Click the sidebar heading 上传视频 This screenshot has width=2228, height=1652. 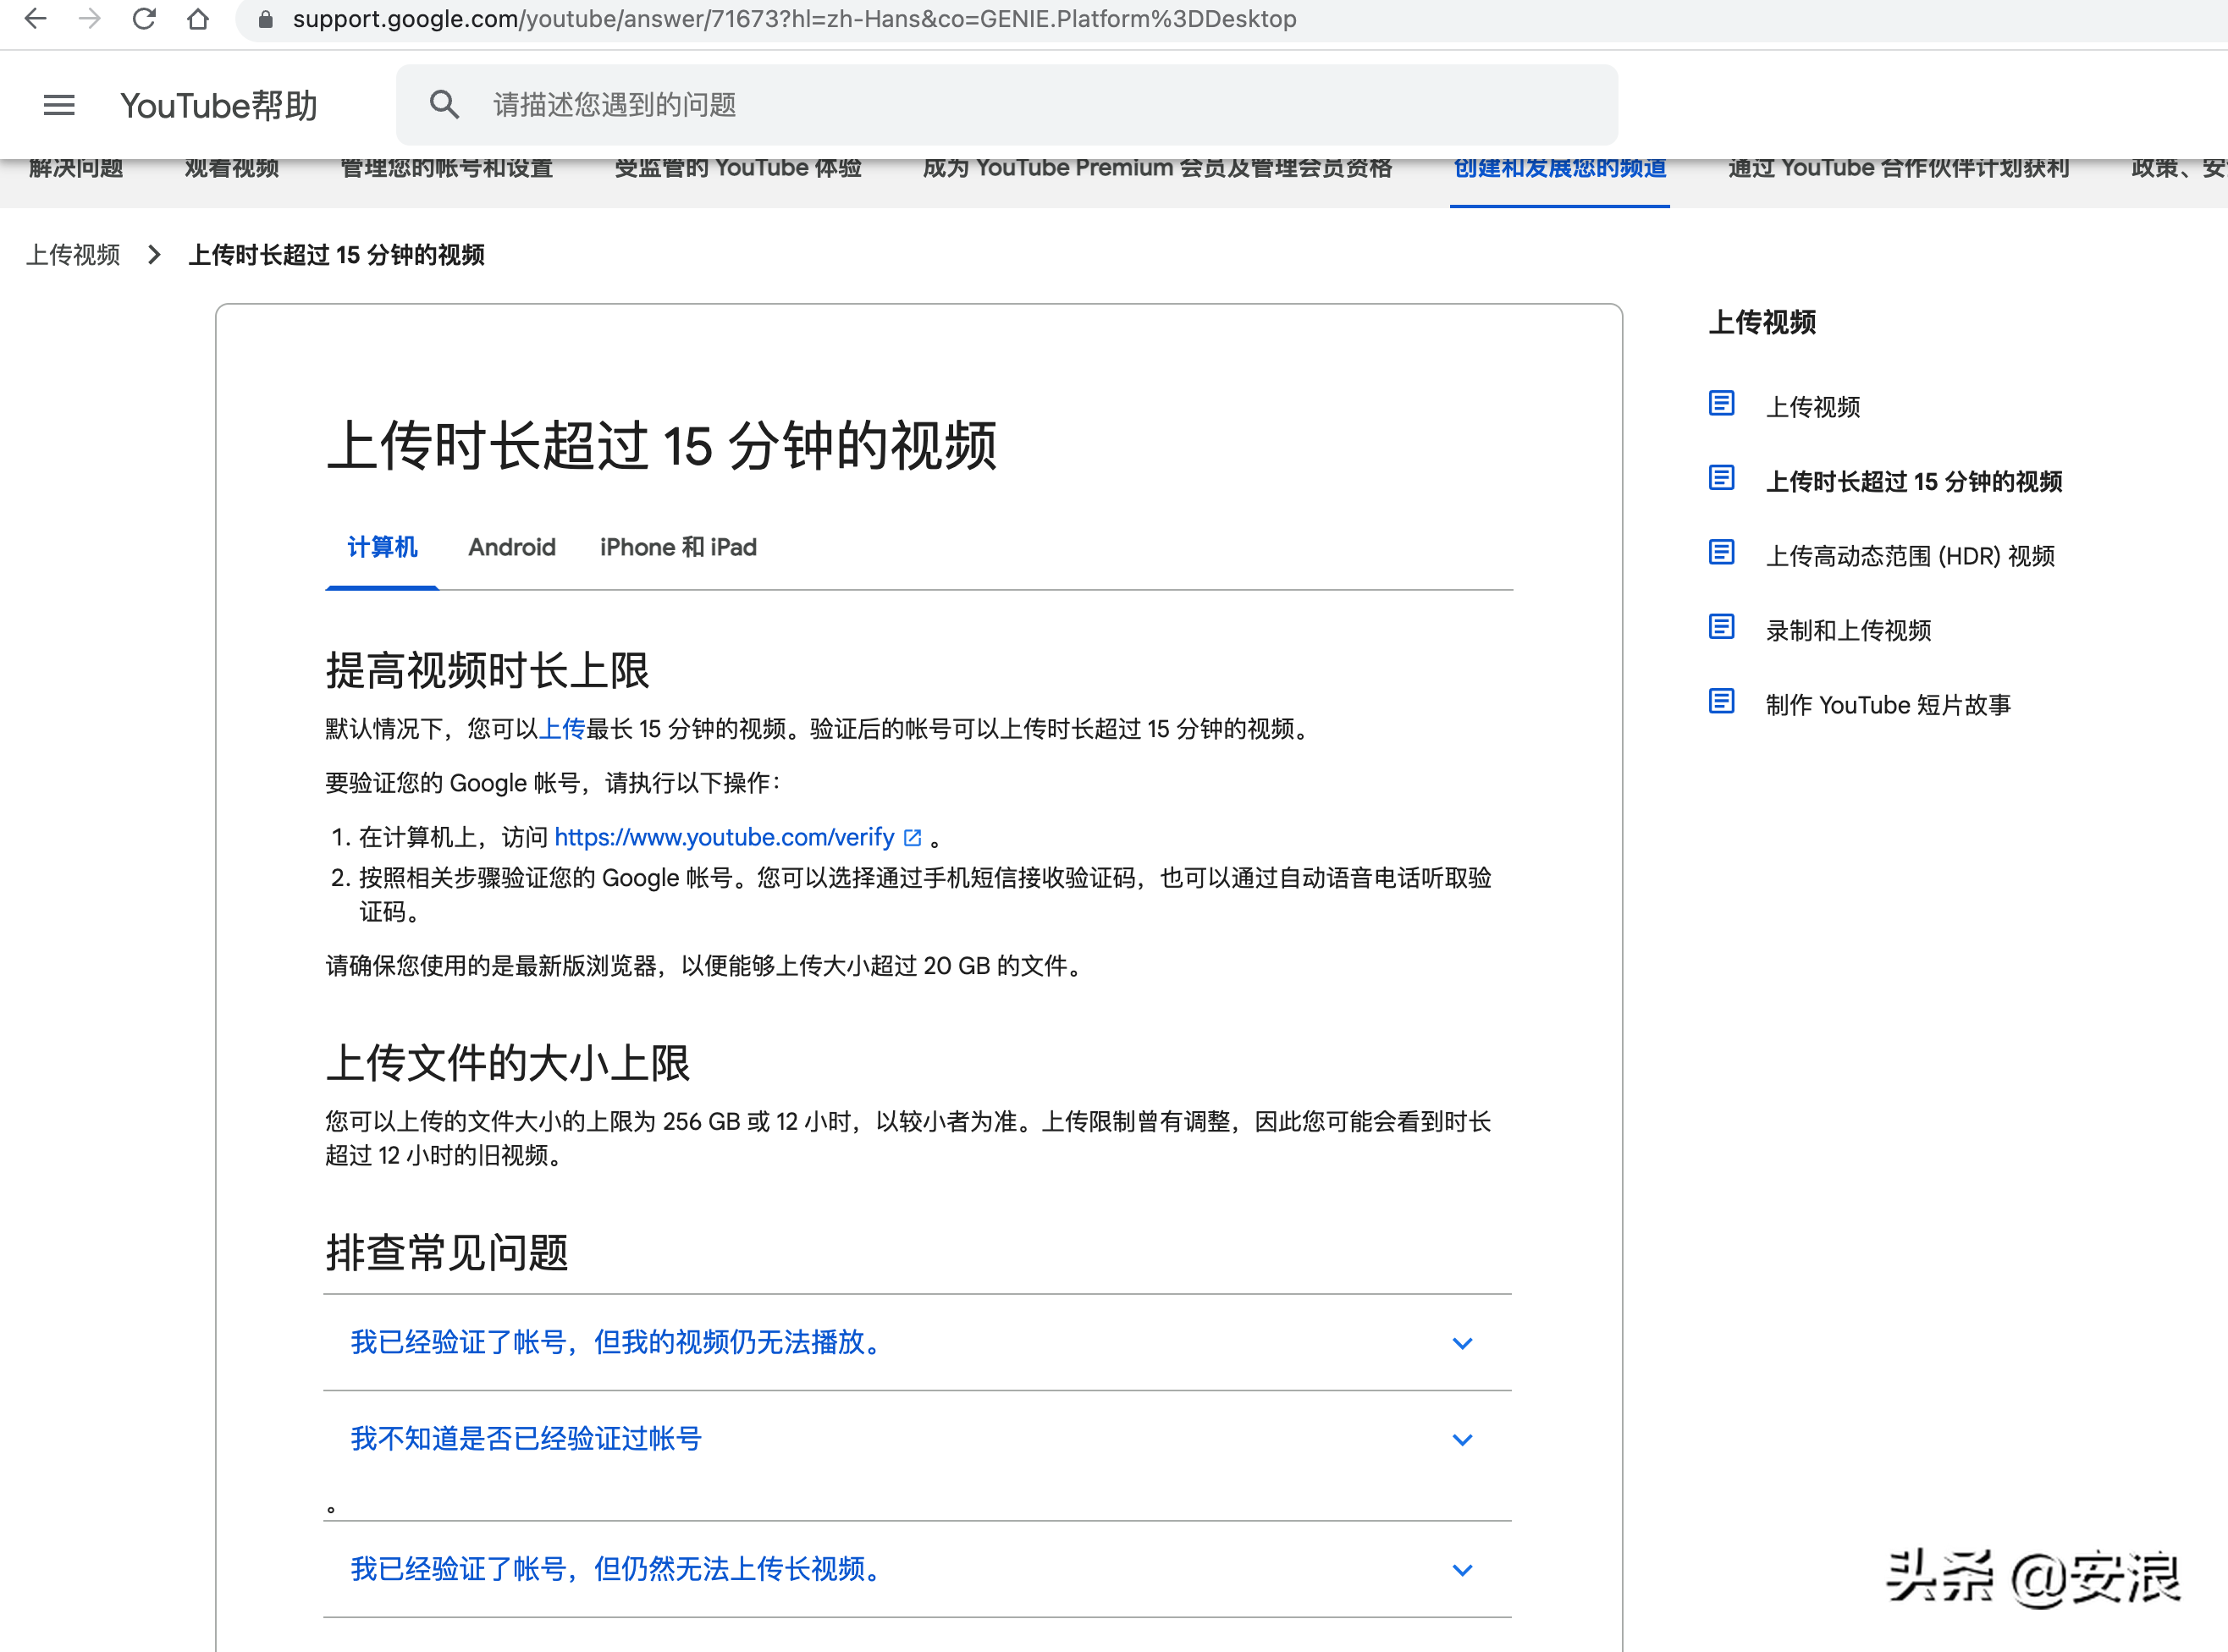point(1762,322)
